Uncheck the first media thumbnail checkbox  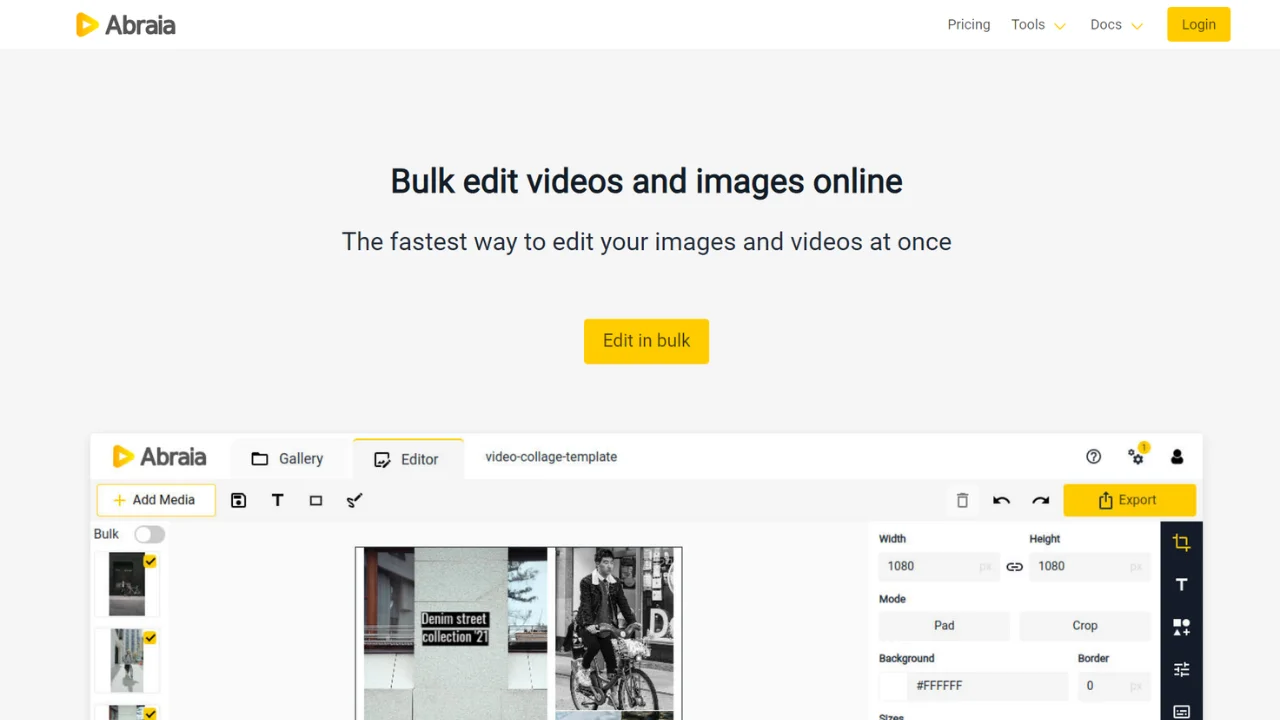coord(150,561)
